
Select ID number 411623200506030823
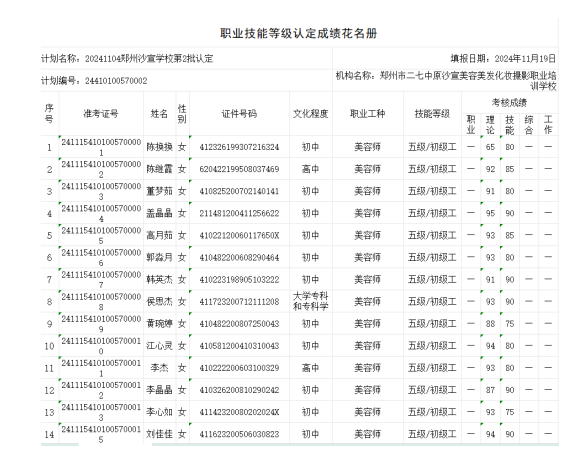point(239,434)
